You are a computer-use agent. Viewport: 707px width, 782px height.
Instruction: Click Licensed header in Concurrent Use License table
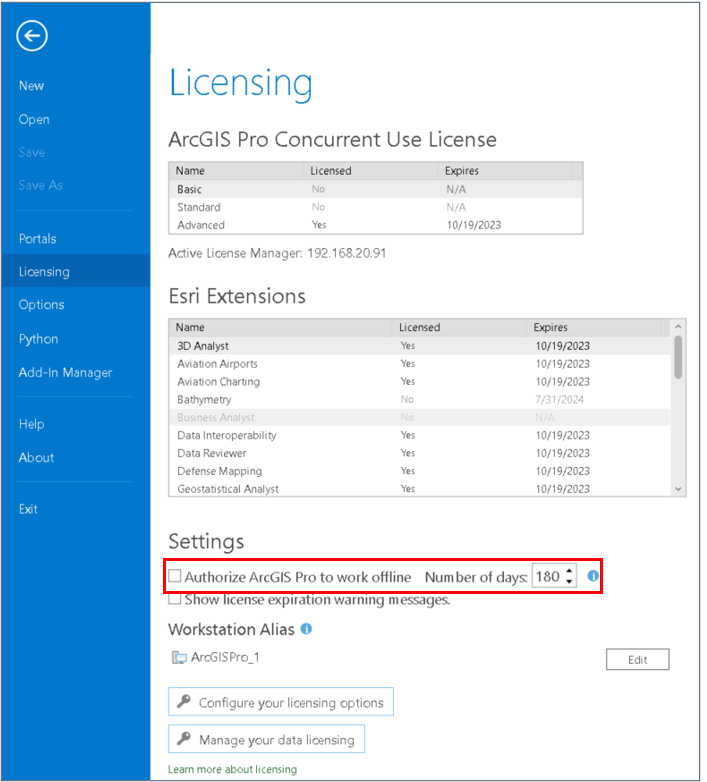[370, 171]
